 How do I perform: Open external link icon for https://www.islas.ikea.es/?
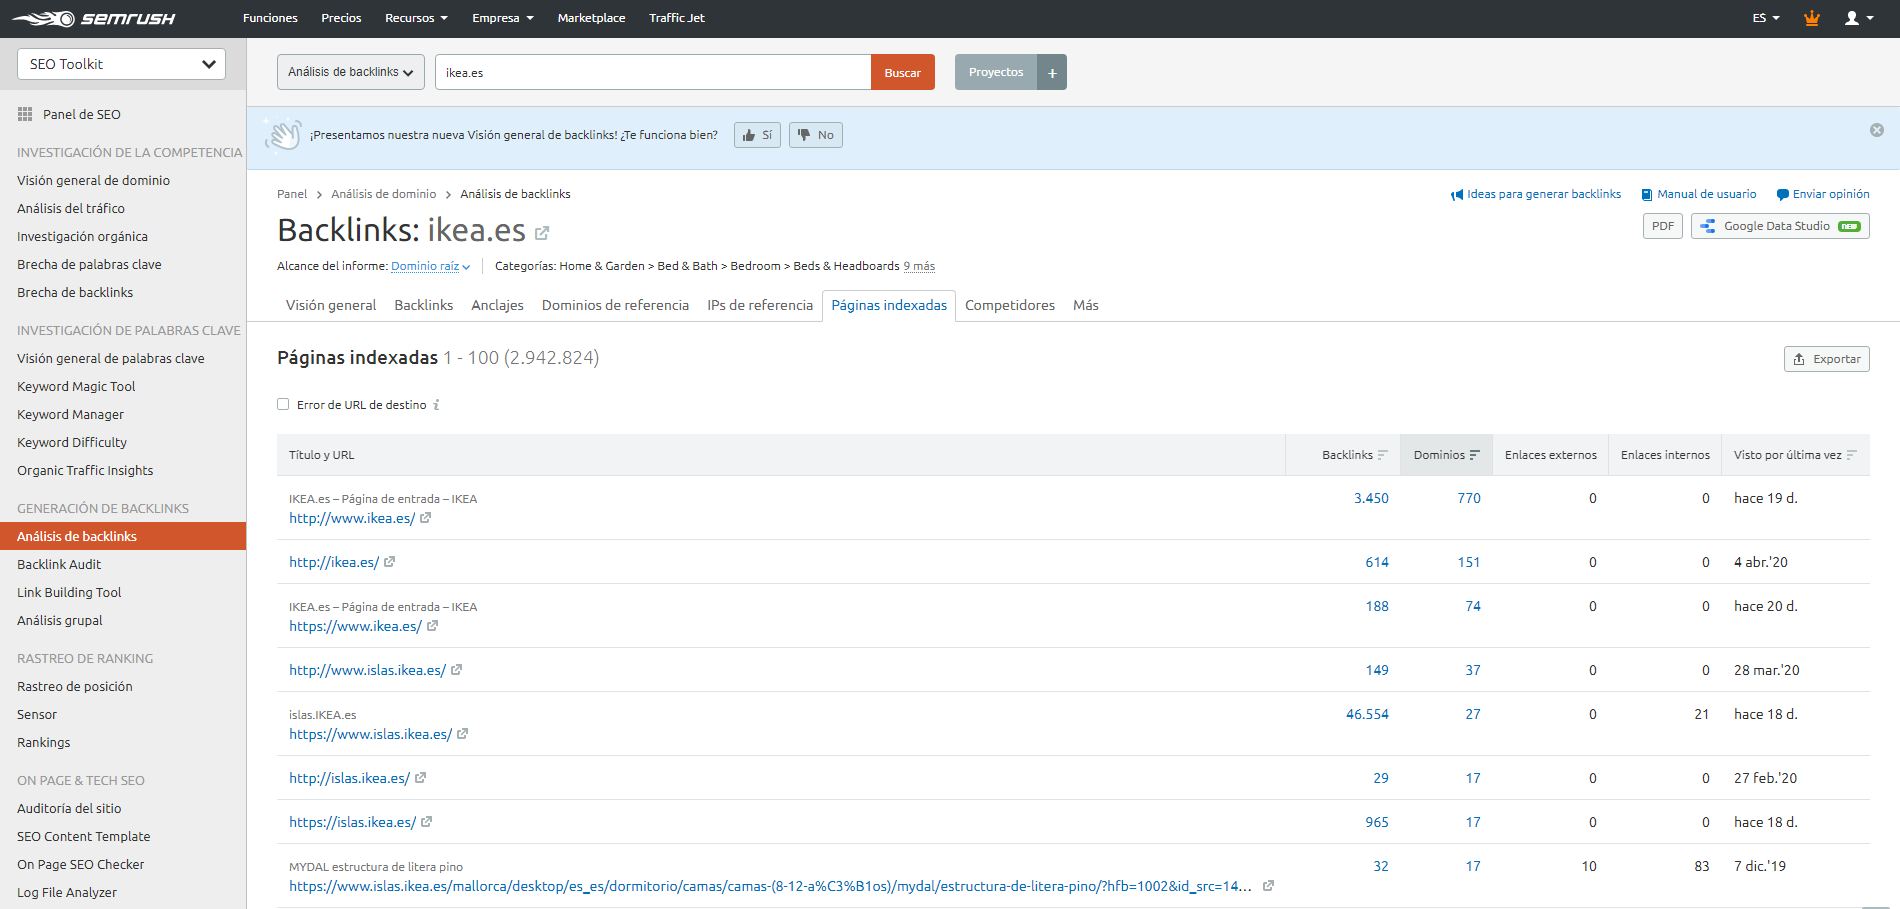[463, 734]
